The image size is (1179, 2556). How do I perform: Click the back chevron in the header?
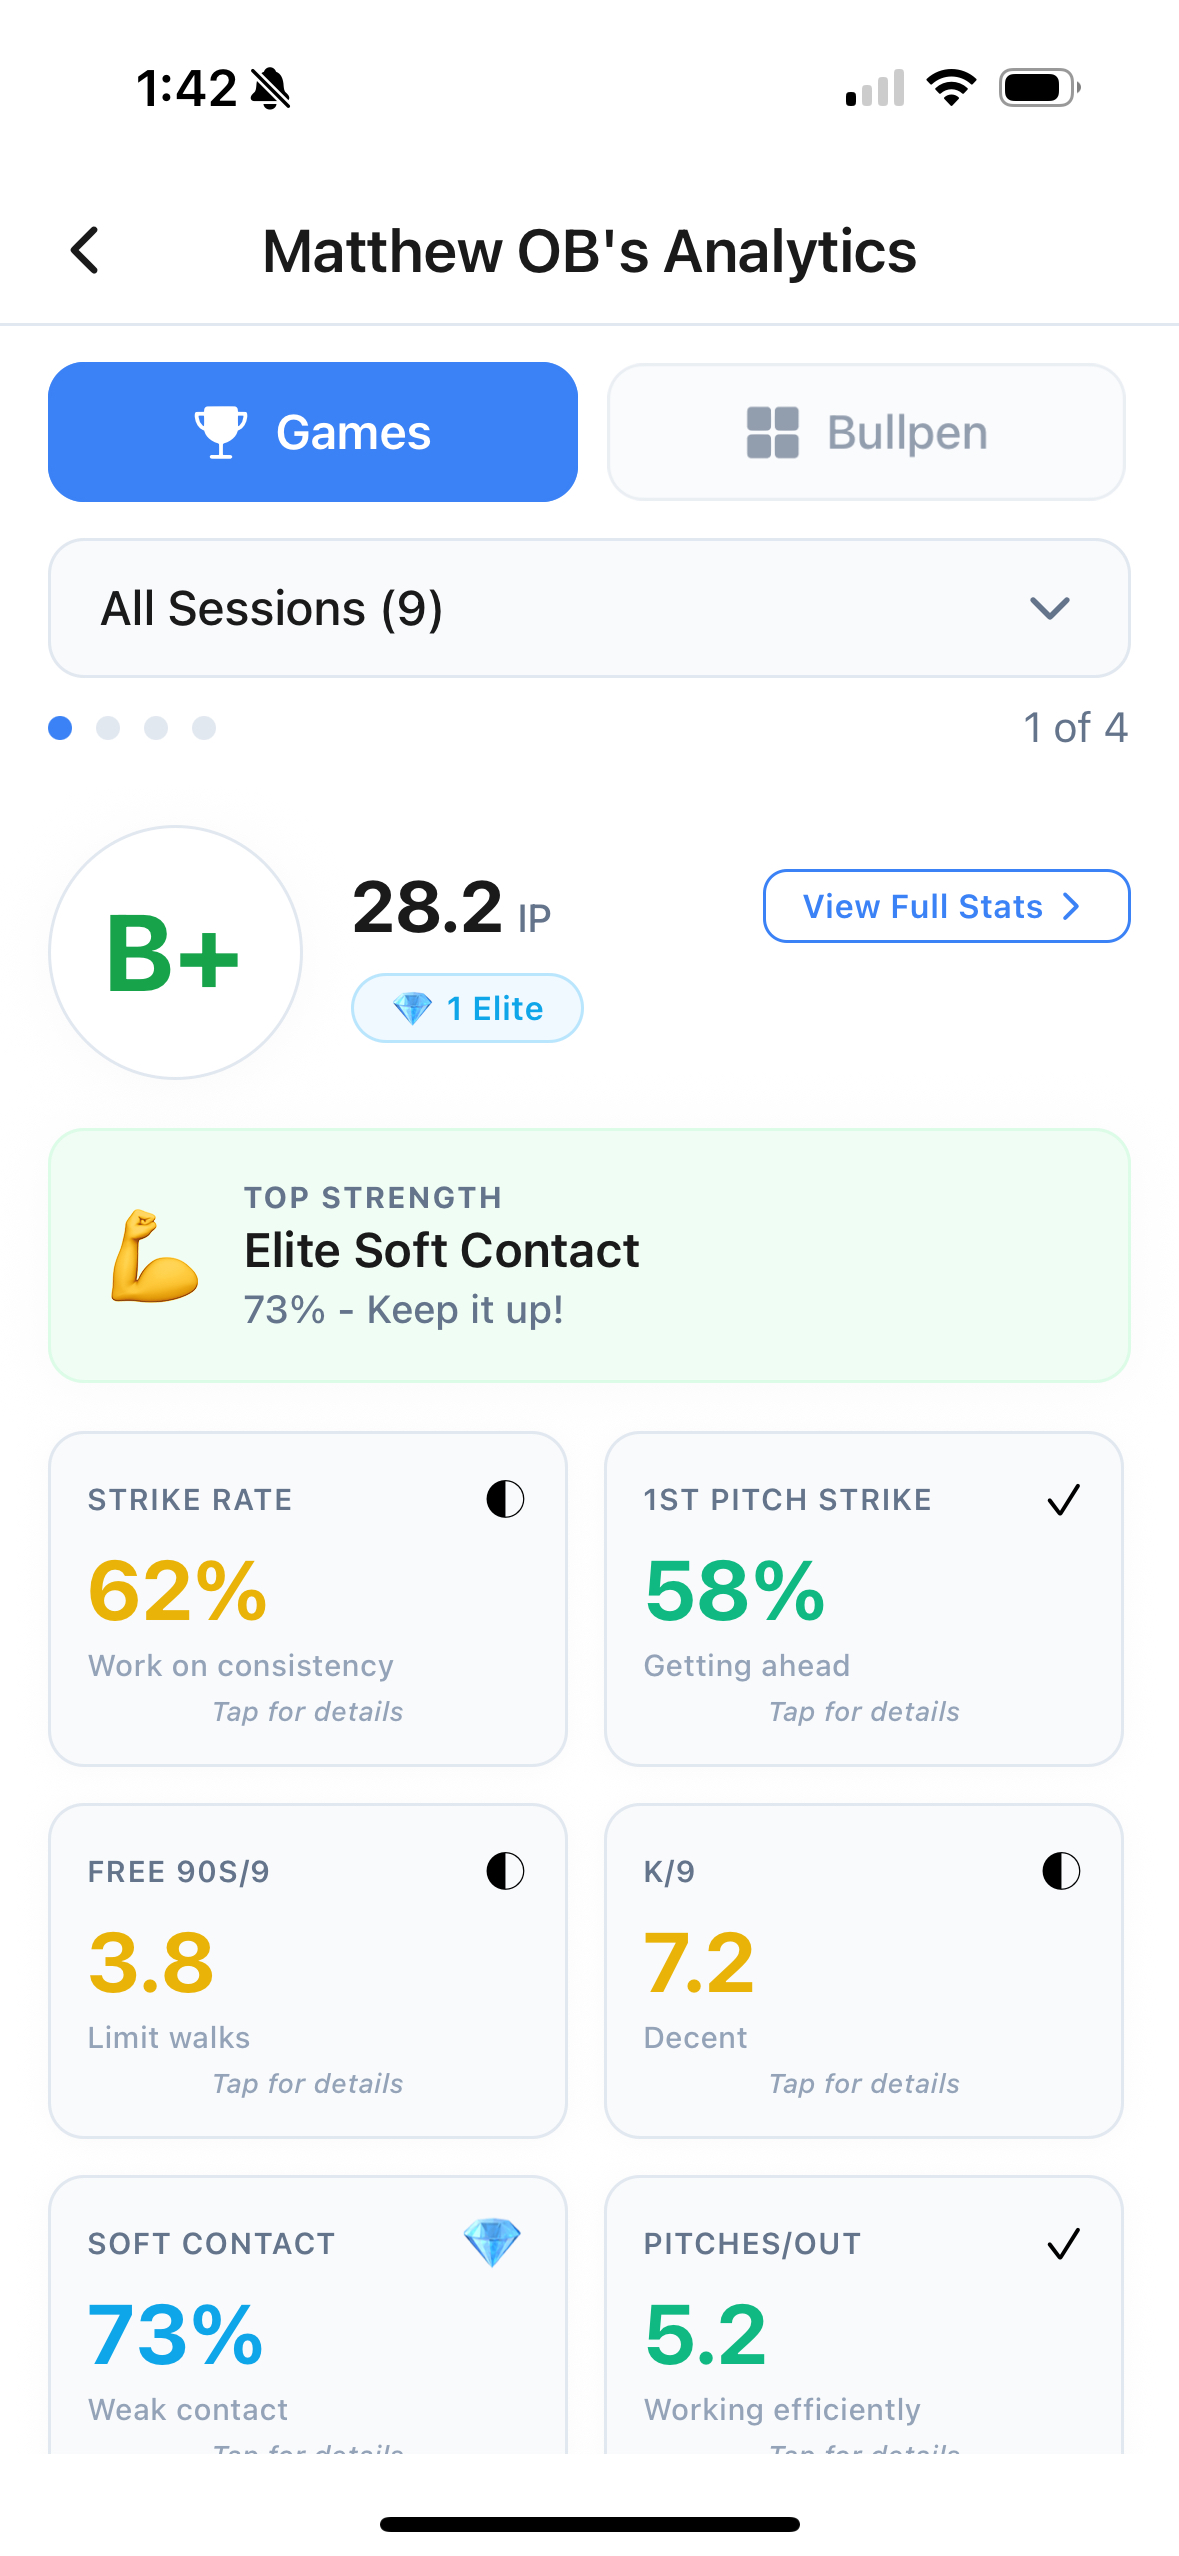(x=84, y=251)
